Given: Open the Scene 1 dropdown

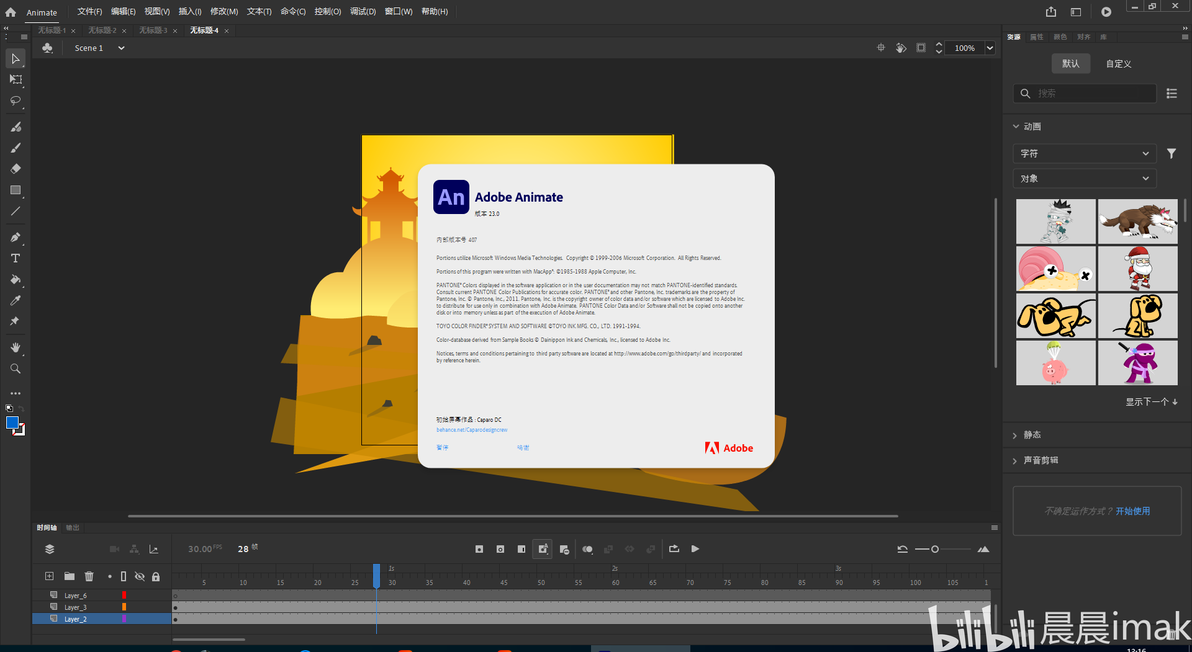Looking at the screenshot, I should (x=99, y=48).
